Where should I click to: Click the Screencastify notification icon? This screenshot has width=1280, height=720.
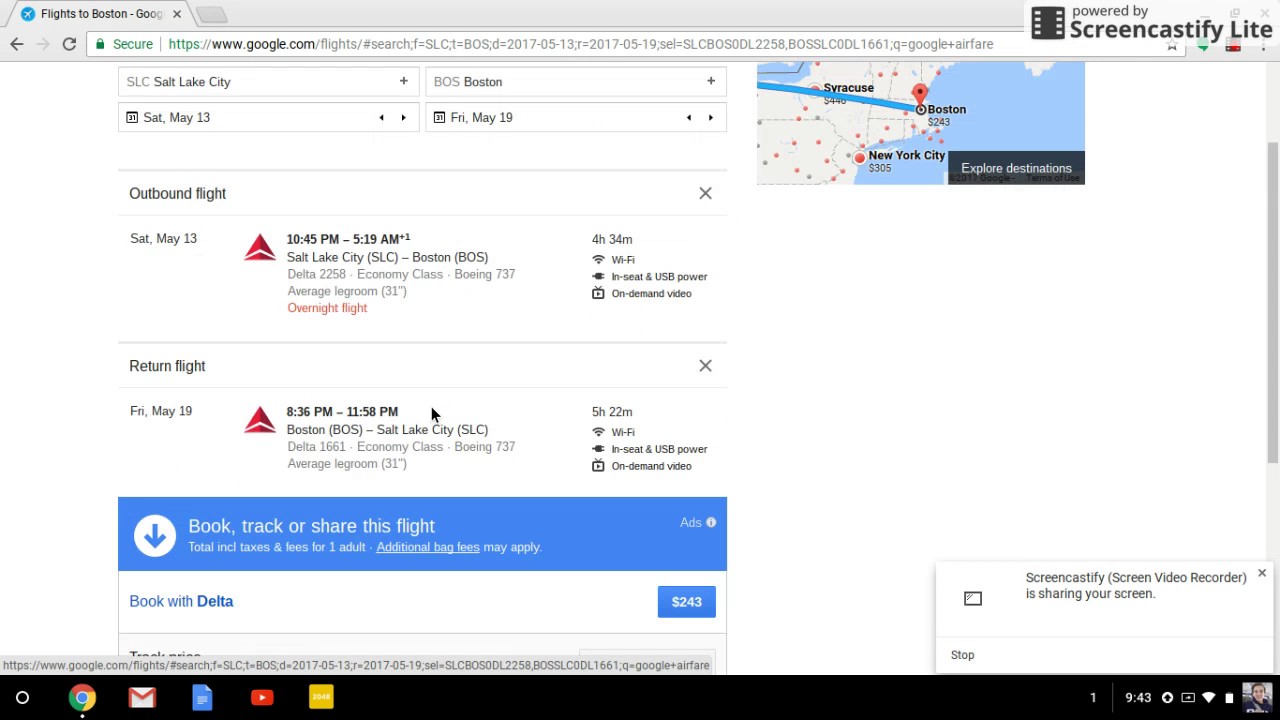(x=973, y=598)
